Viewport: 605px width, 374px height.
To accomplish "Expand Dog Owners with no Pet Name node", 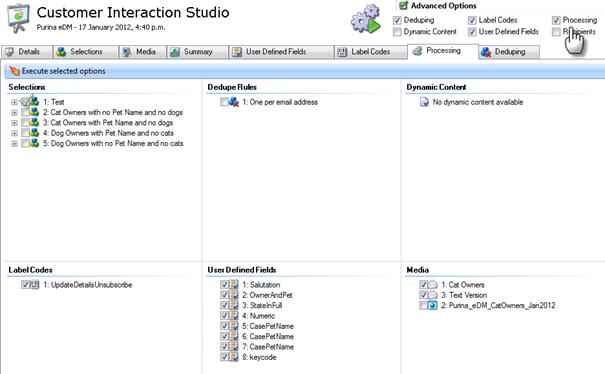I will click(x=14, y=144).
